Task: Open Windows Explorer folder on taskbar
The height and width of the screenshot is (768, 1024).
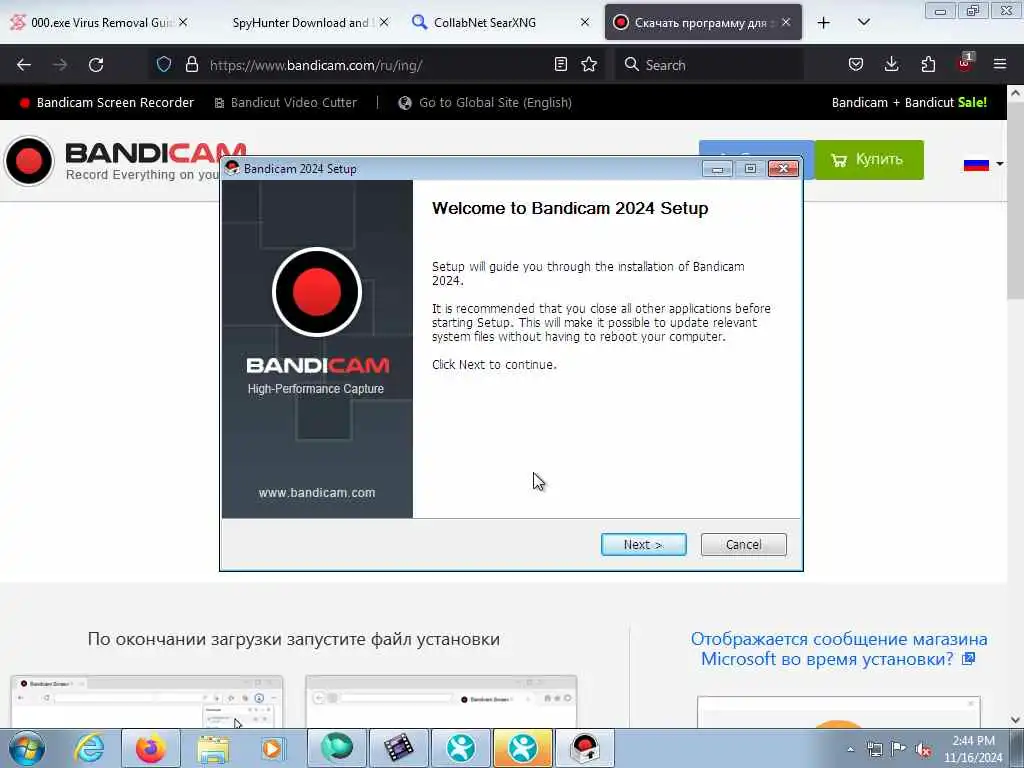Action: point(213,748)
